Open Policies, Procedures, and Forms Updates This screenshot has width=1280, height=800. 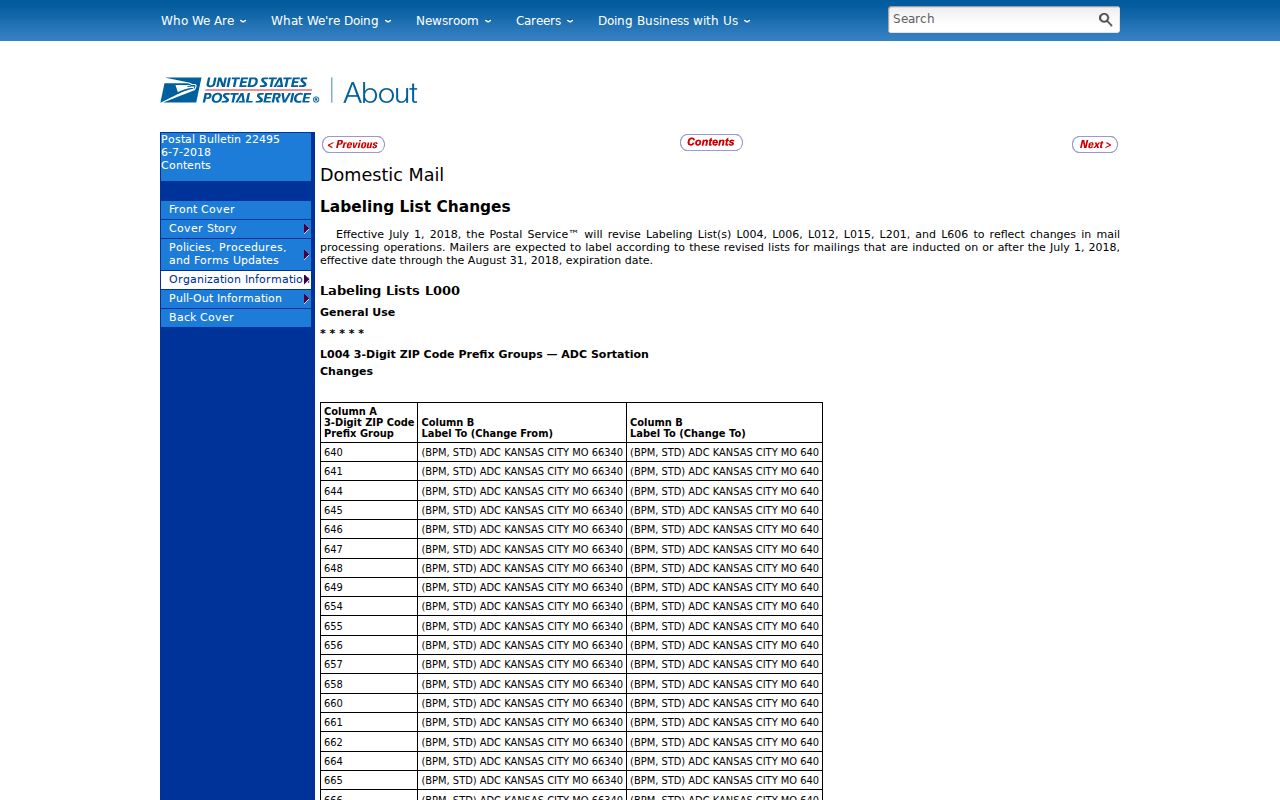tap(236, 254)
